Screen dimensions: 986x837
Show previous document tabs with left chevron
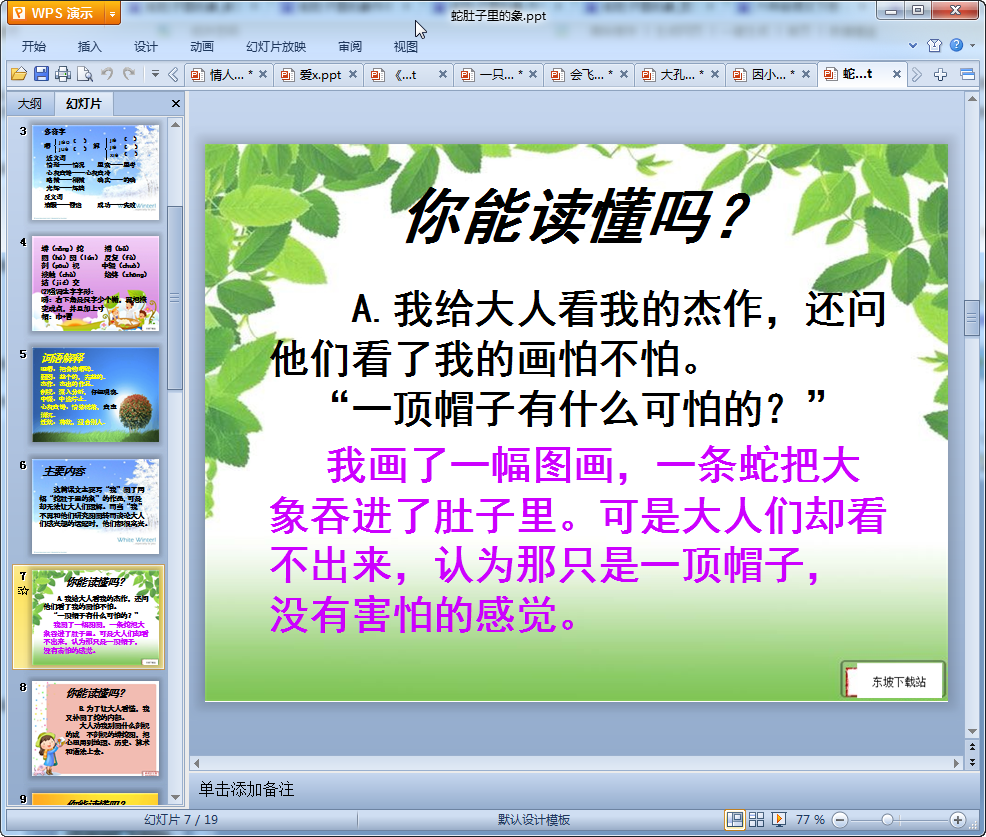(x=173, y=75)
